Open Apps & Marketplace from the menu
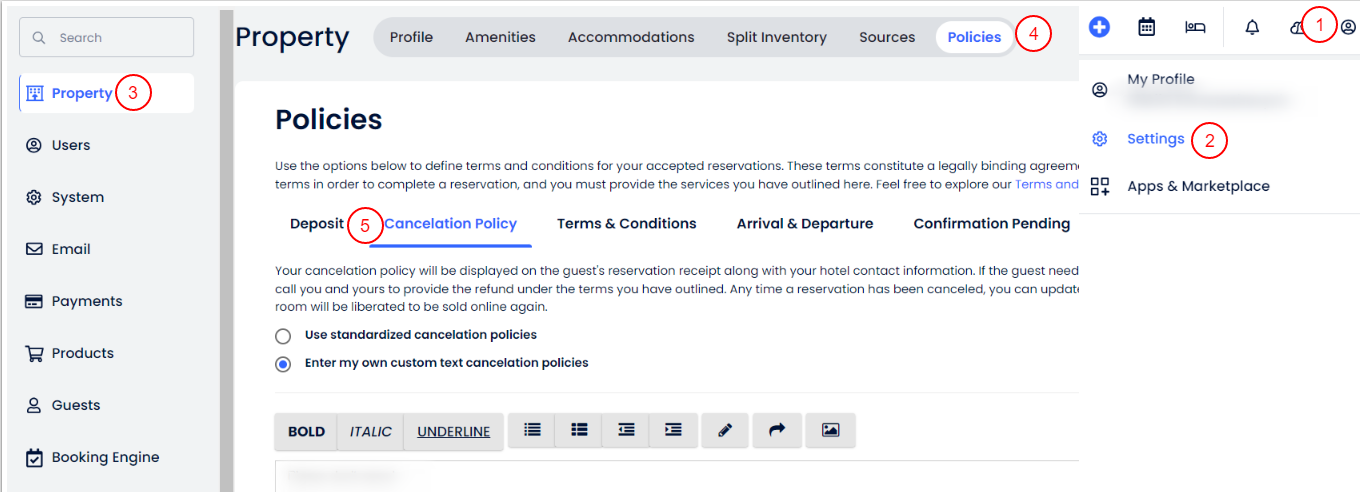 click(x=1198, y=186)
